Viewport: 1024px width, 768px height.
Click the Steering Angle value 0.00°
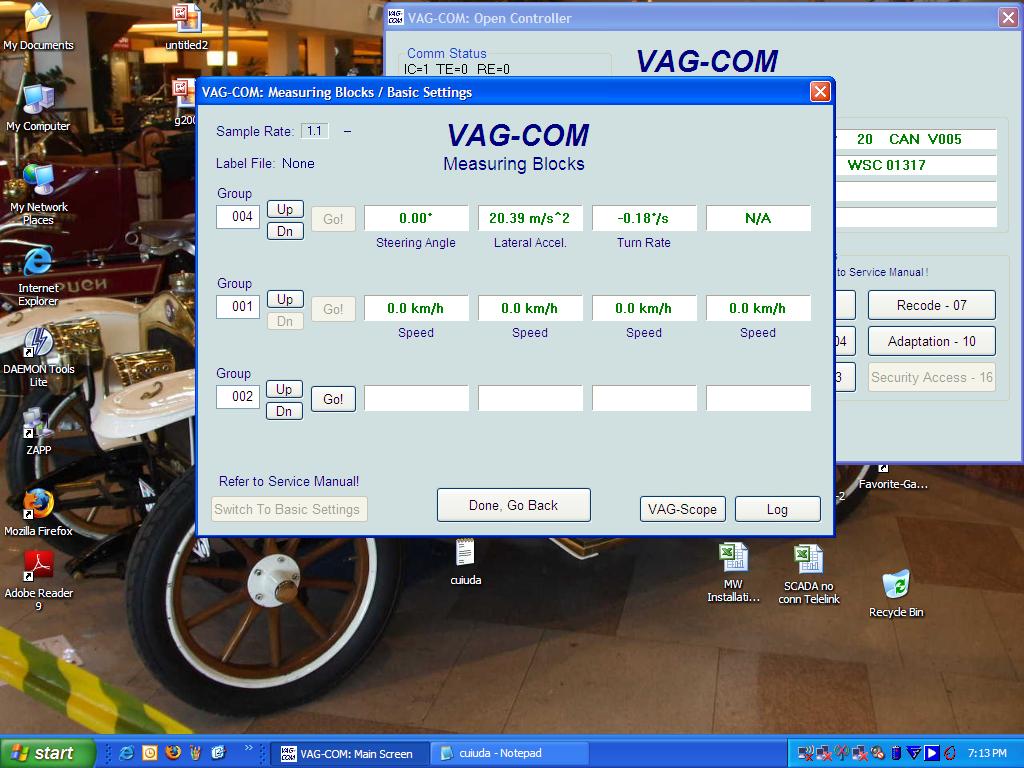(416, 218)
